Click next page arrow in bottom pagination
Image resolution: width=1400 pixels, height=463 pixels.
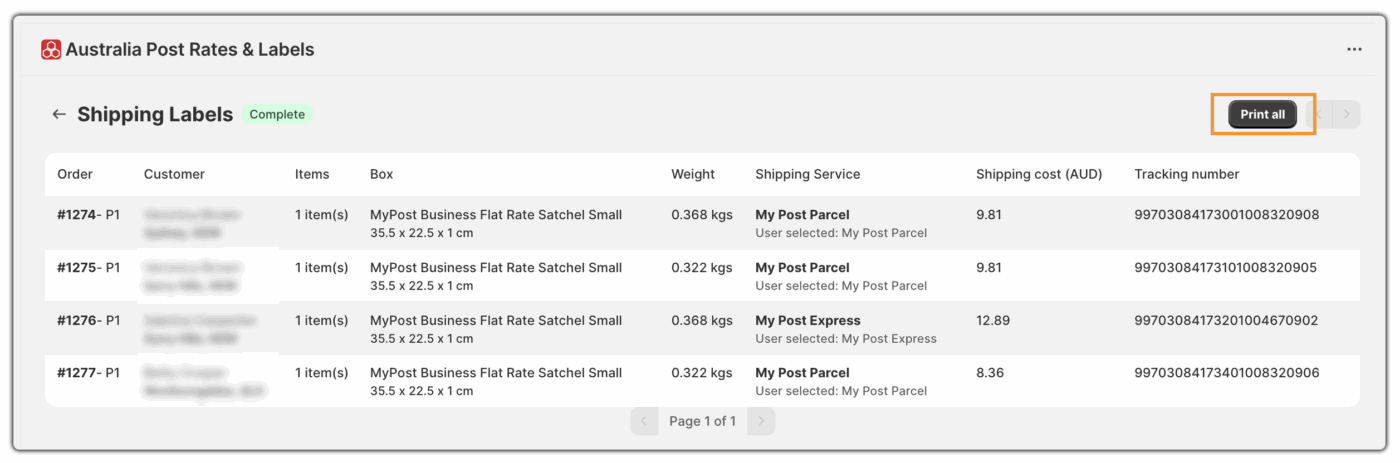pyautogui.click(x=762, y=421)
